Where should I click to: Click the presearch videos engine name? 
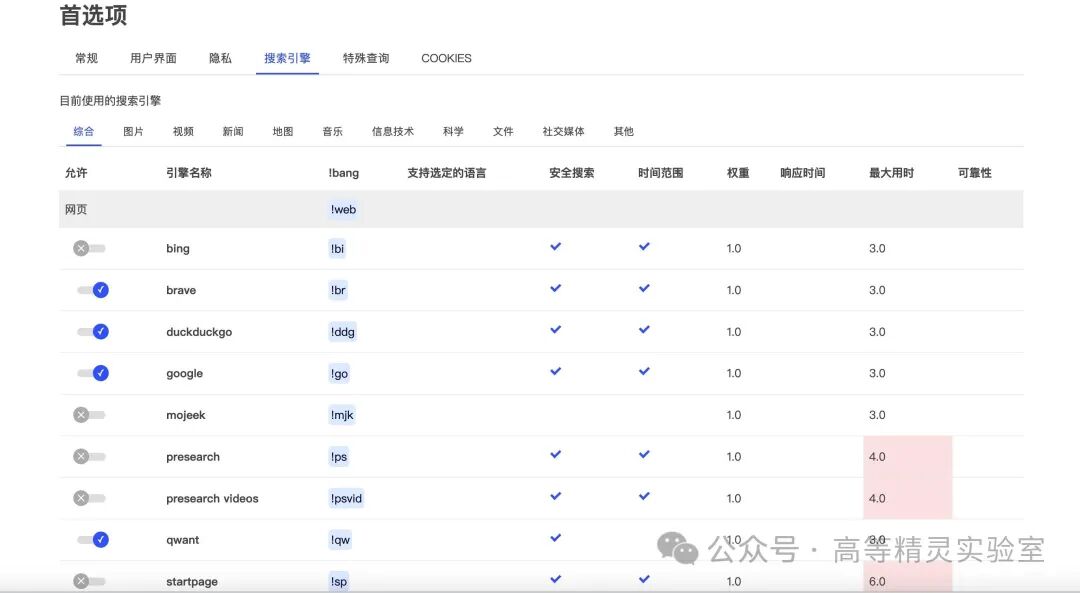(x=212, y=499)
